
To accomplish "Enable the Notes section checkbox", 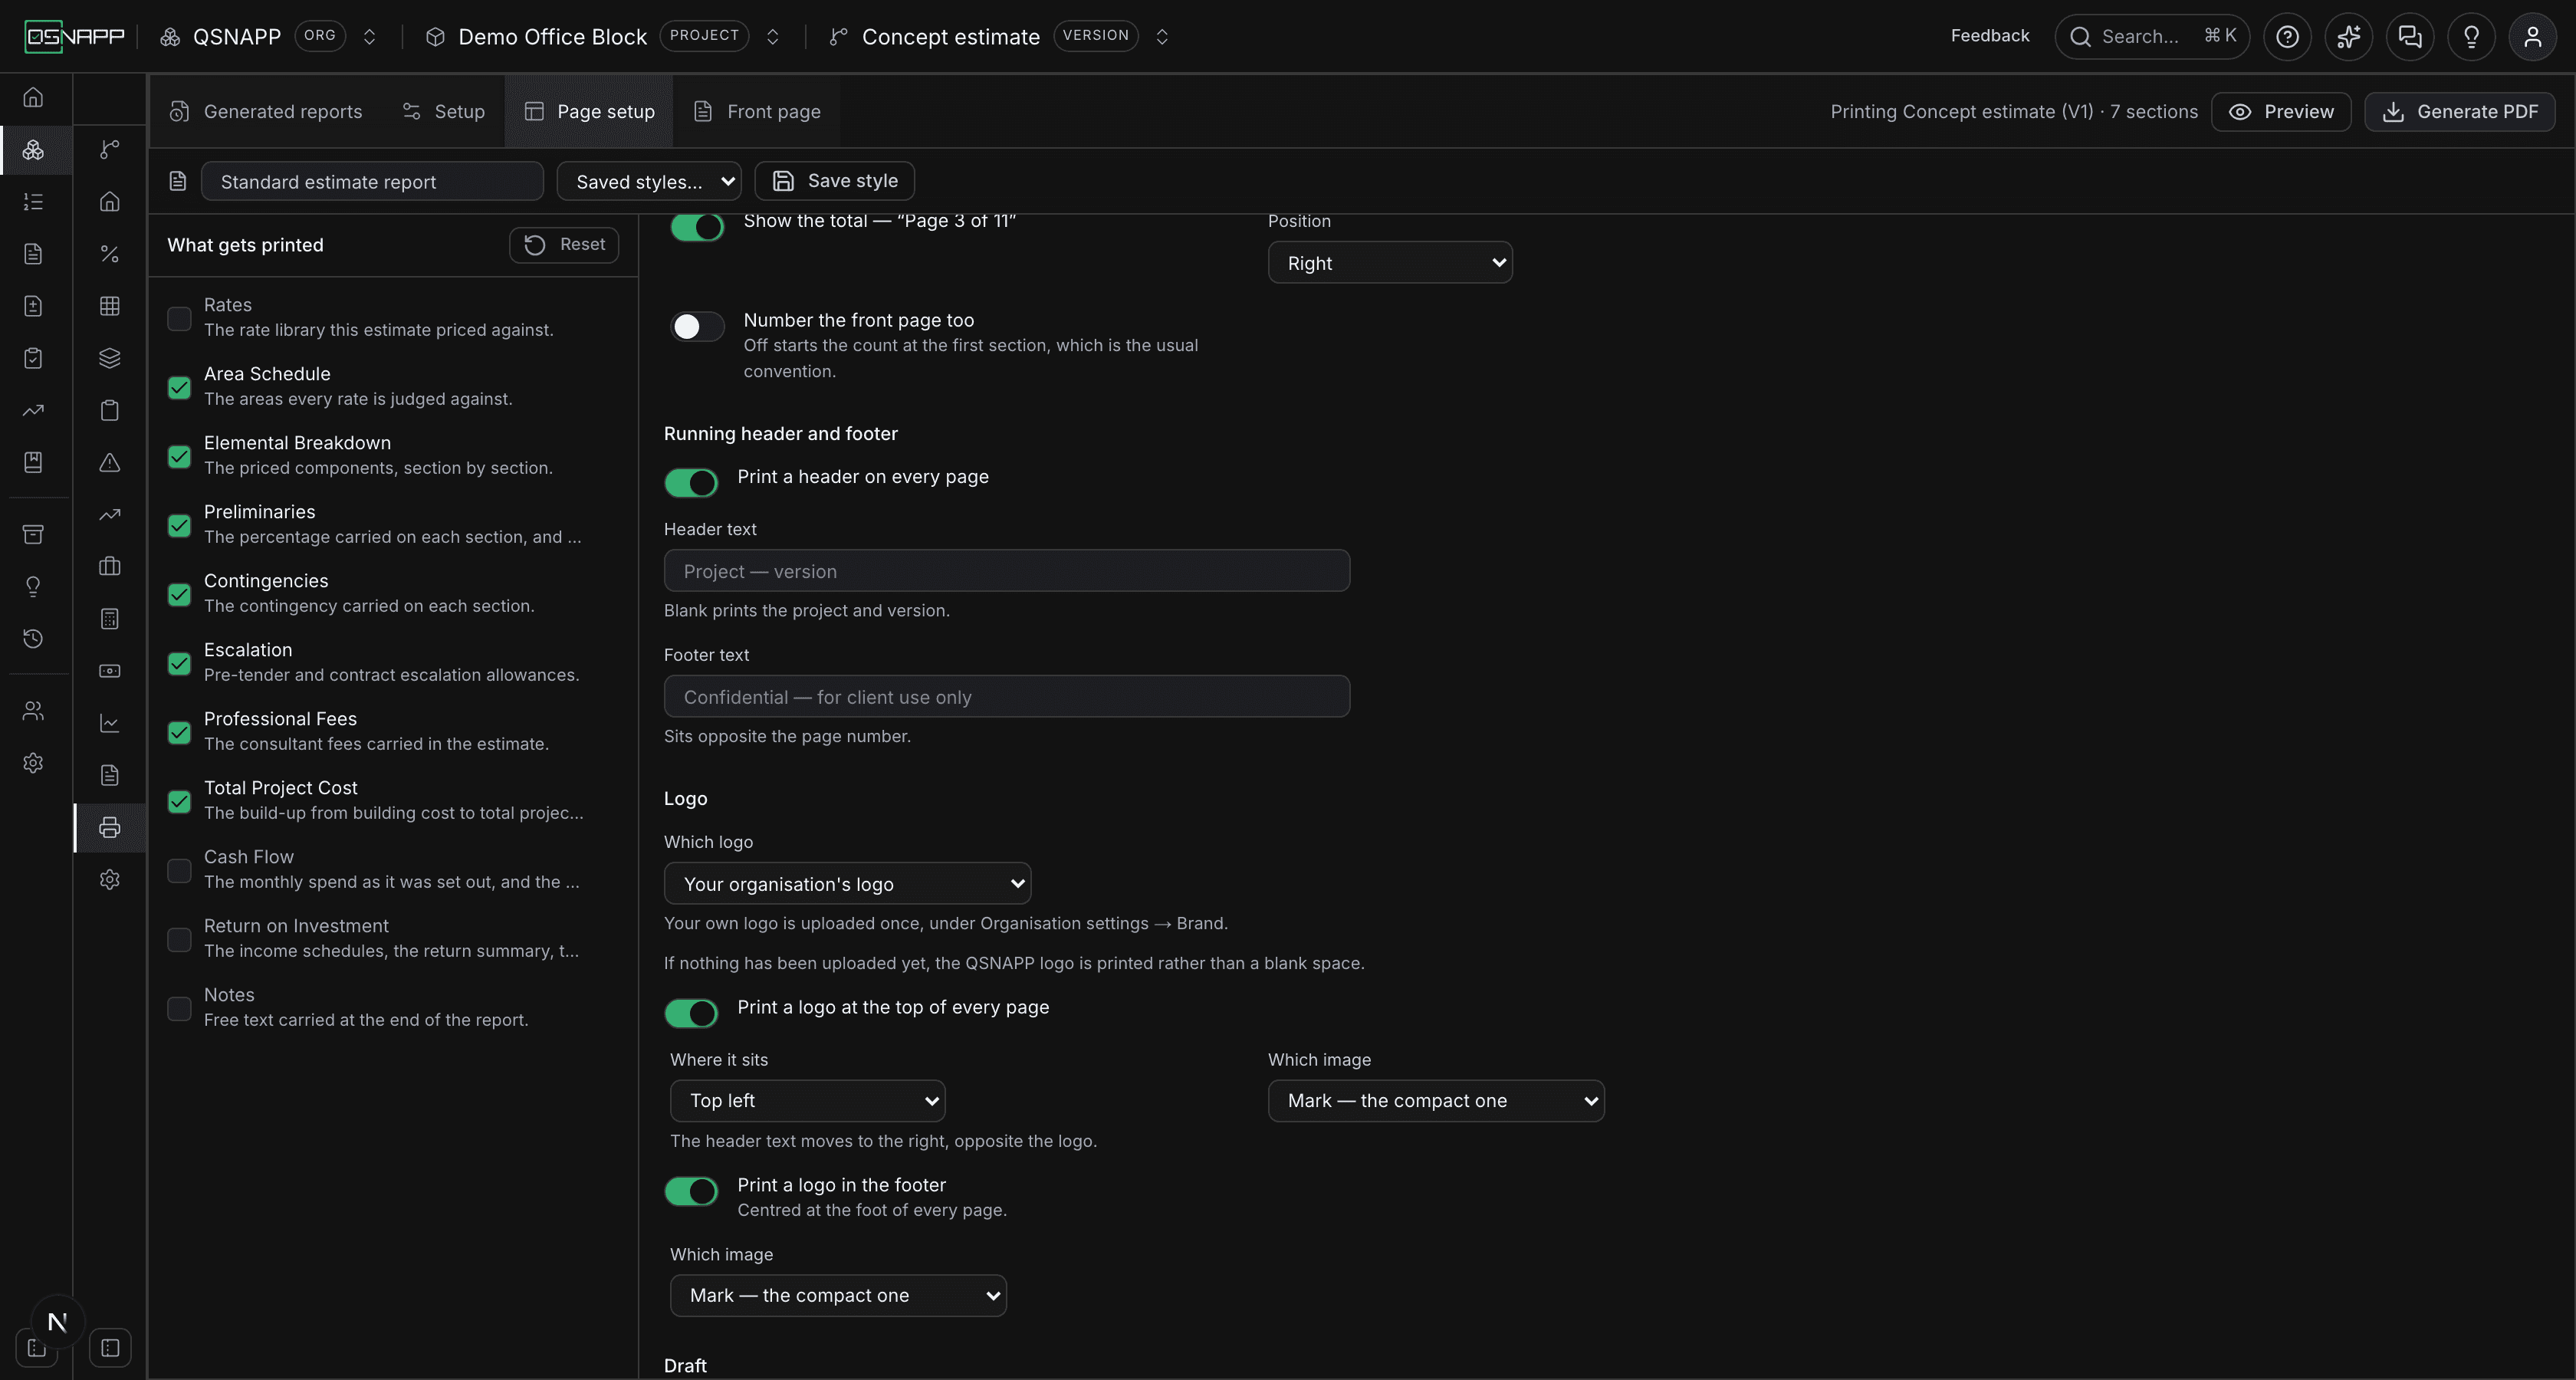I will coord(179,1008).
